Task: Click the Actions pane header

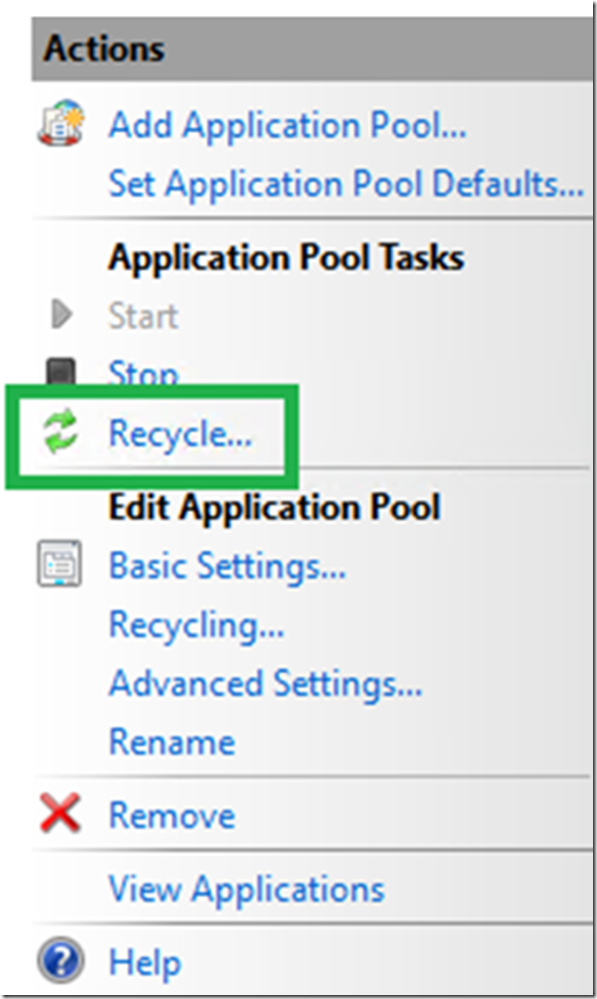Action: pyautogui.click(x=312, y=48)
